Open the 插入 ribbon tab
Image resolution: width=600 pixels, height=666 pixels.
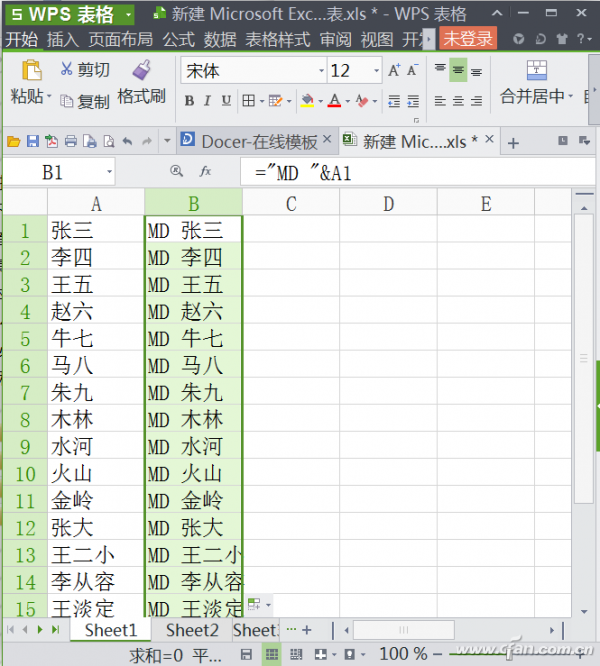point(63,40)
